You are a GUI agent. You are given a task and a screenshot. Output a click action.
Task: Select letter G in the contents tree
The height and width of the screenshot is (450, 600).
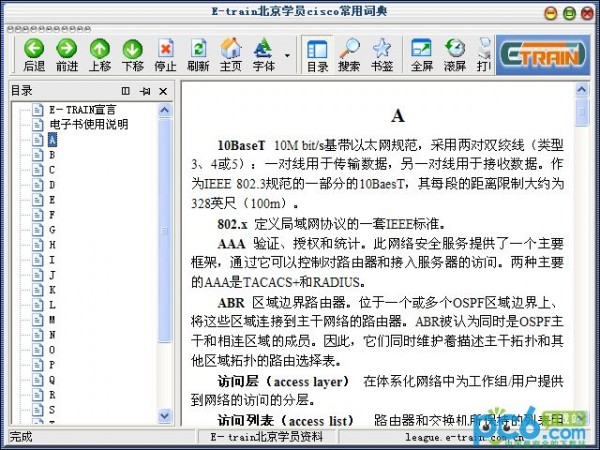52,230
